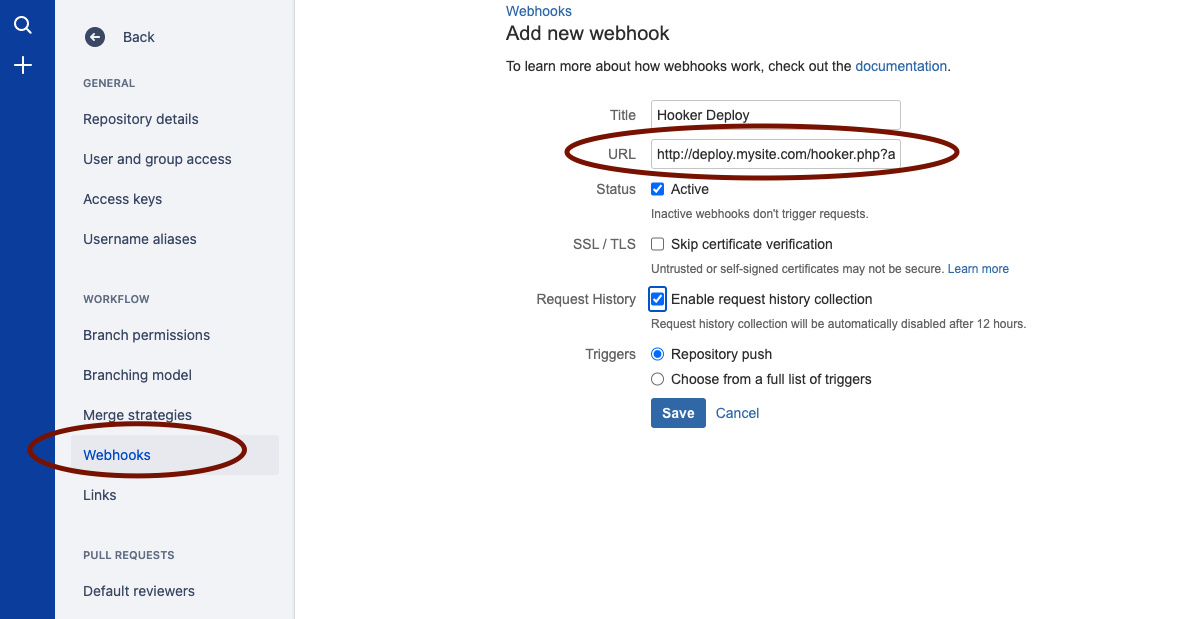Choose from a full list of triggers
The image size is (1188, 619).
pyautogui.click(x=658, y=379)
